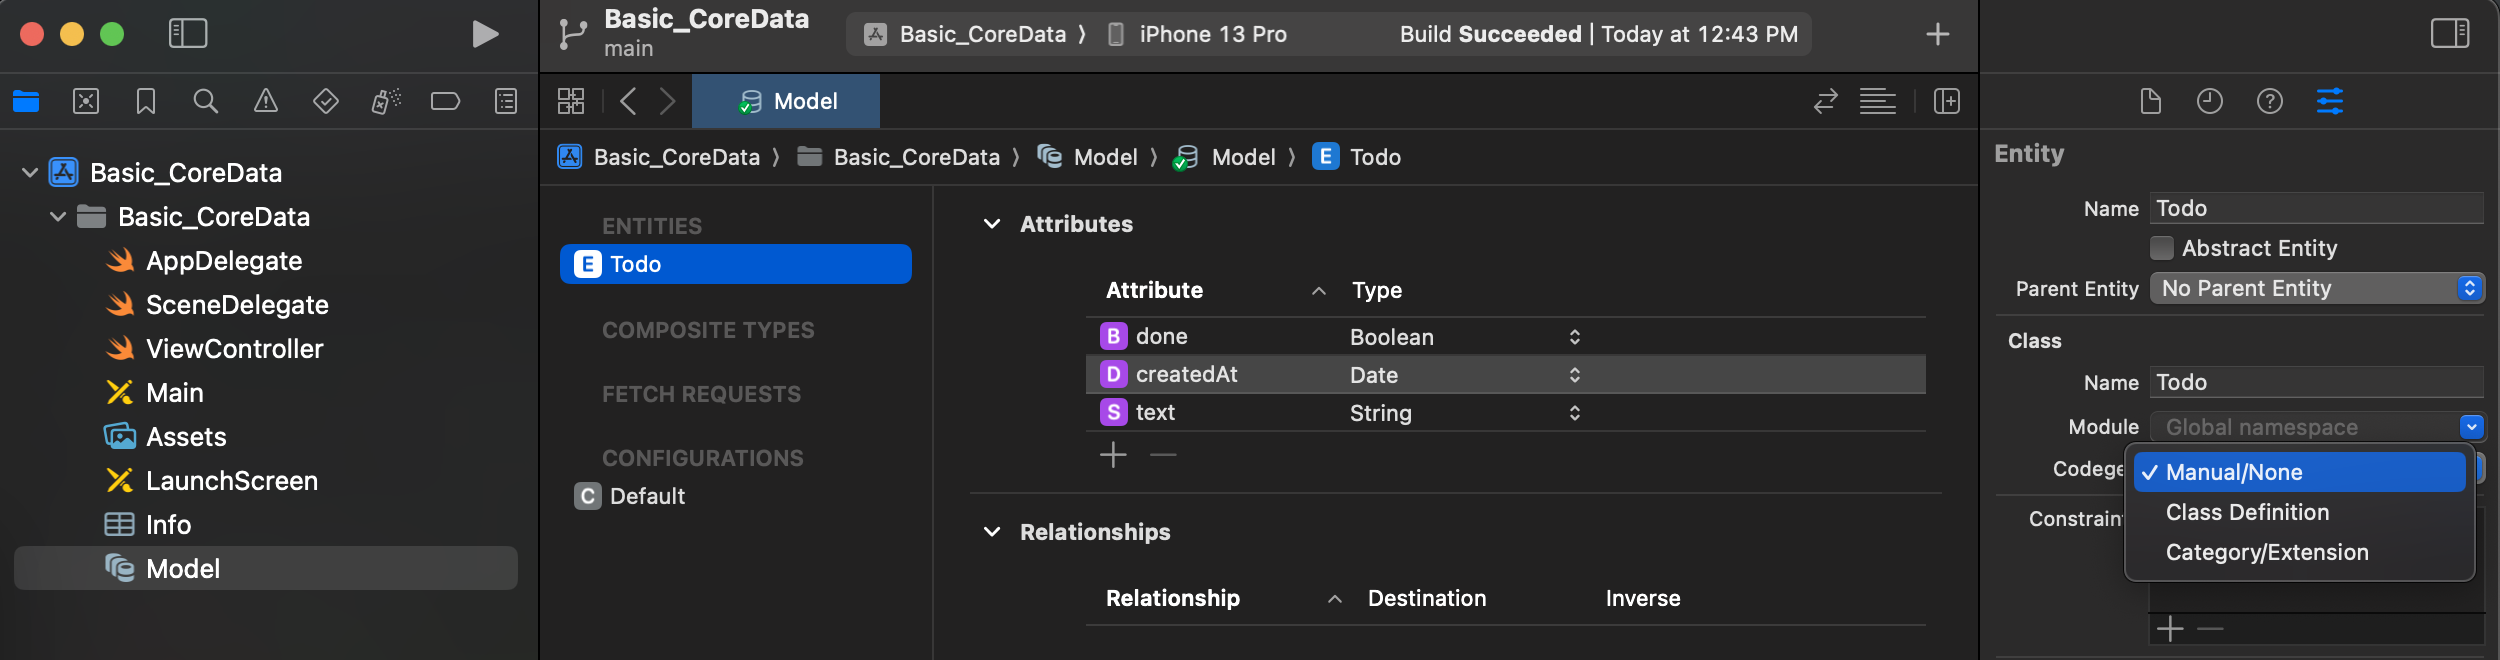The image size is (2500, 660).
Task: Open ViewController file
Action: pos(235,349)
